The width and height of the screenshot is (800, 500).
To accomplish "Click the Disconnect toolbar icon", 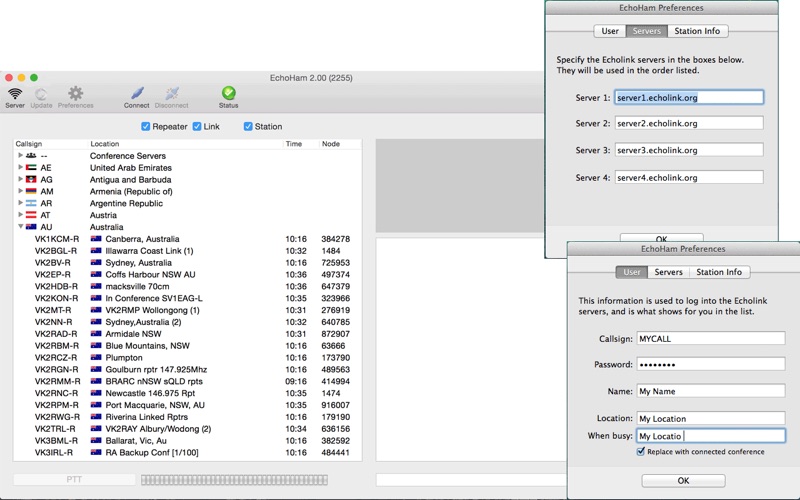I will tap(171, 93).
